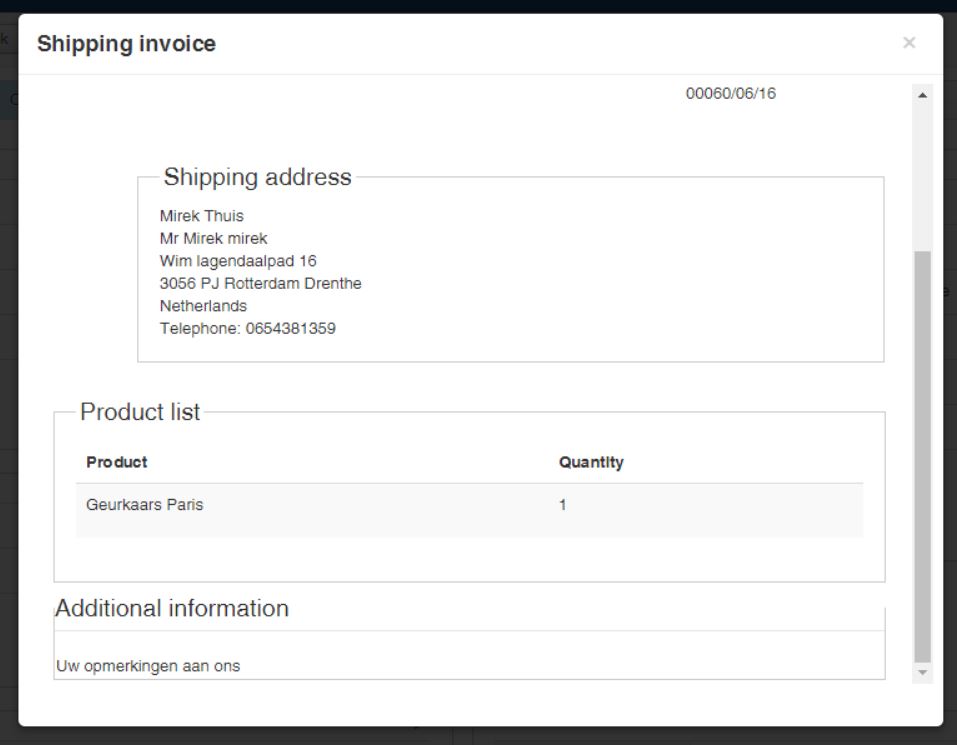Screen dimensions: 957x745
Task: Click the Shipping address section heading
Action: (x=257, y=178)
